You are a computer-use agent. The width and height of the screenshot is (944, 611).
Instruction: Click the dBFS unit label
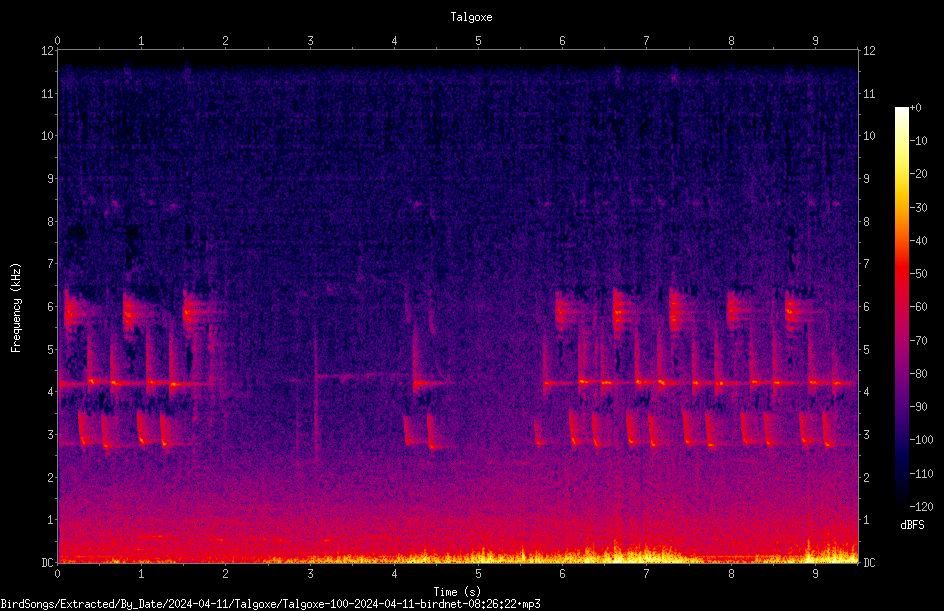coord(912,525)
